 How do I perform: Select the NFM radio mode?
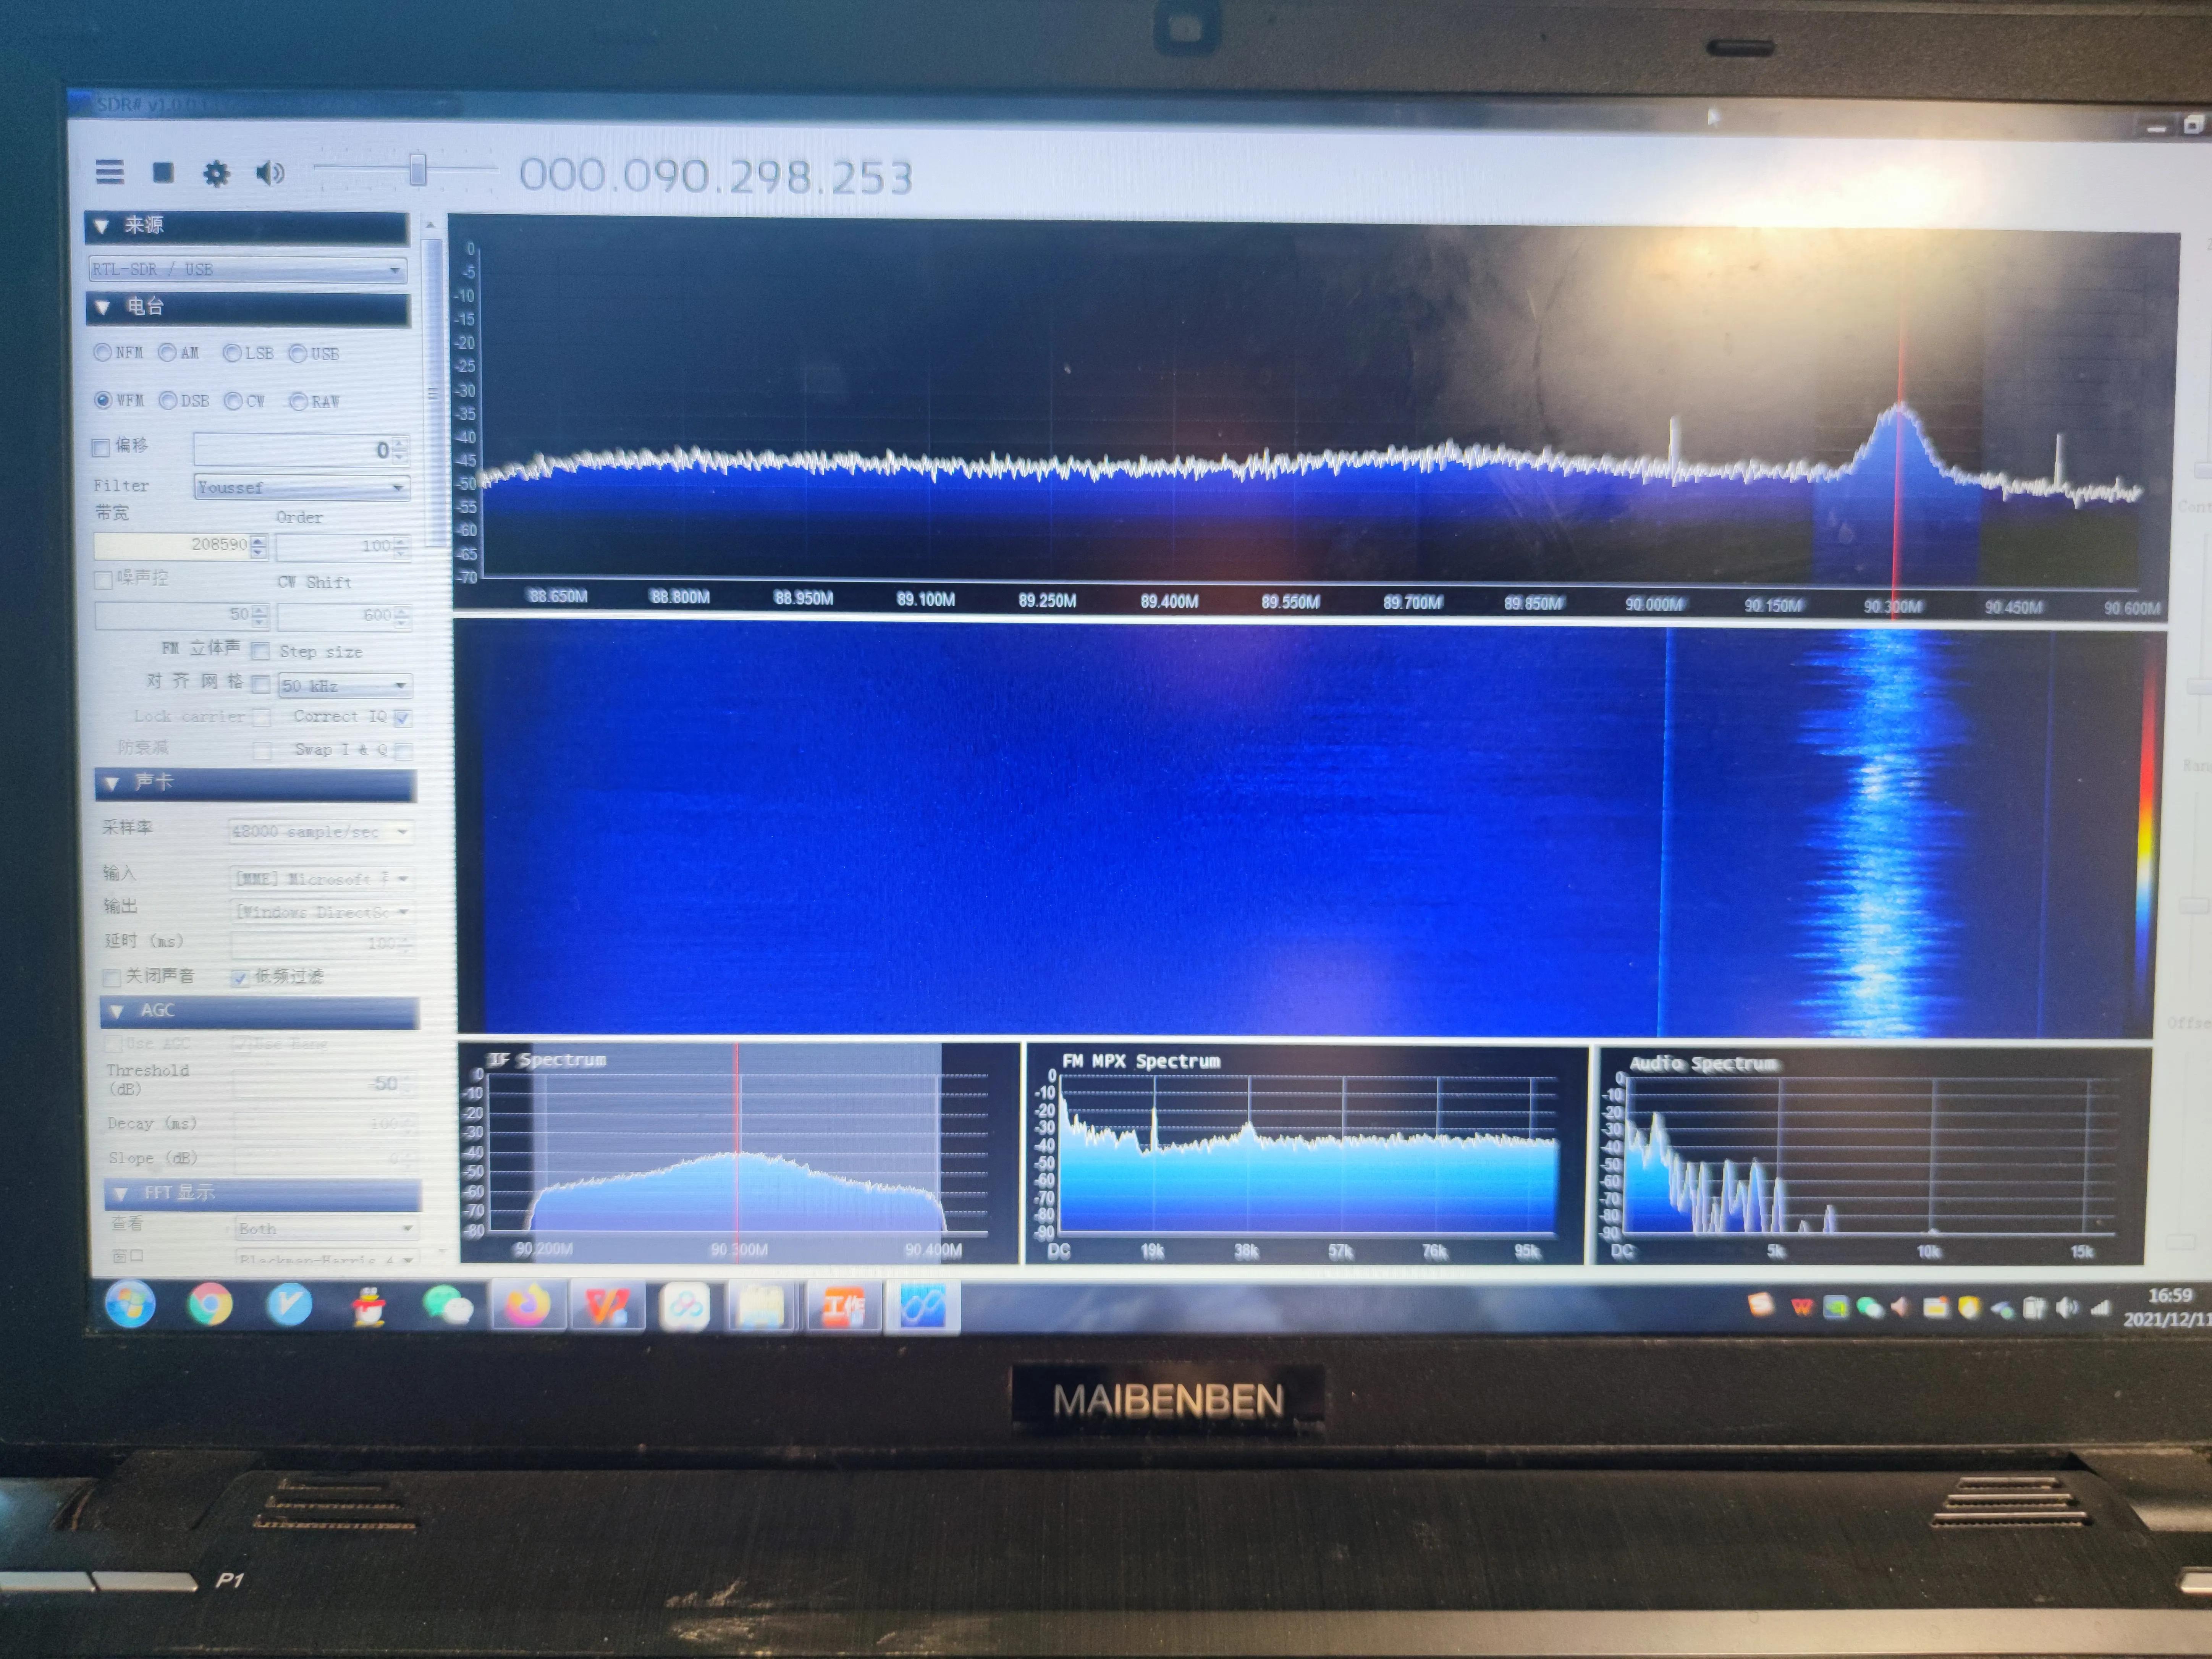pyautogui.click(x=103, y=352)
